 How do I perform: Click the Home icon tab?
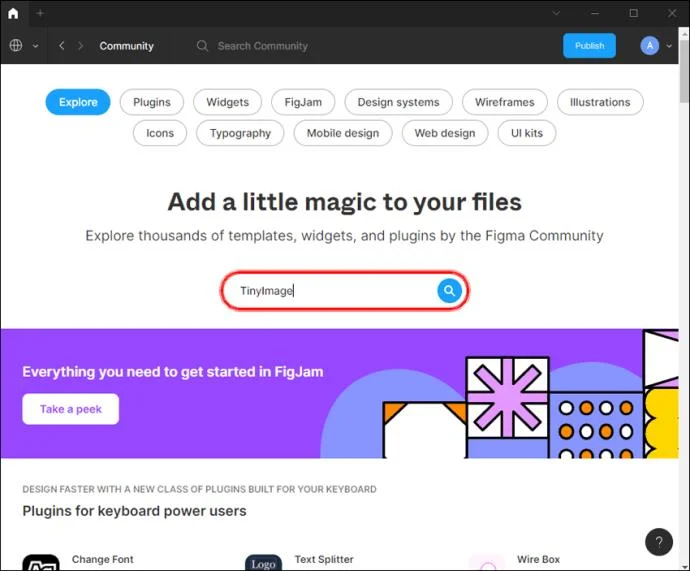click(x=13, y=13)
